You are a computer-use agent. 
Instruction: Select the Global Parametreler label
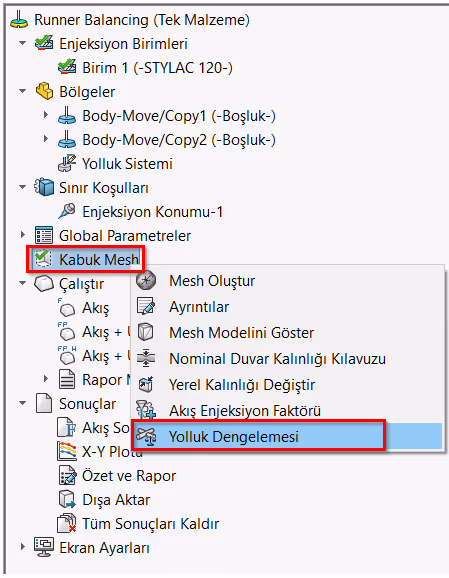point(125,236)
